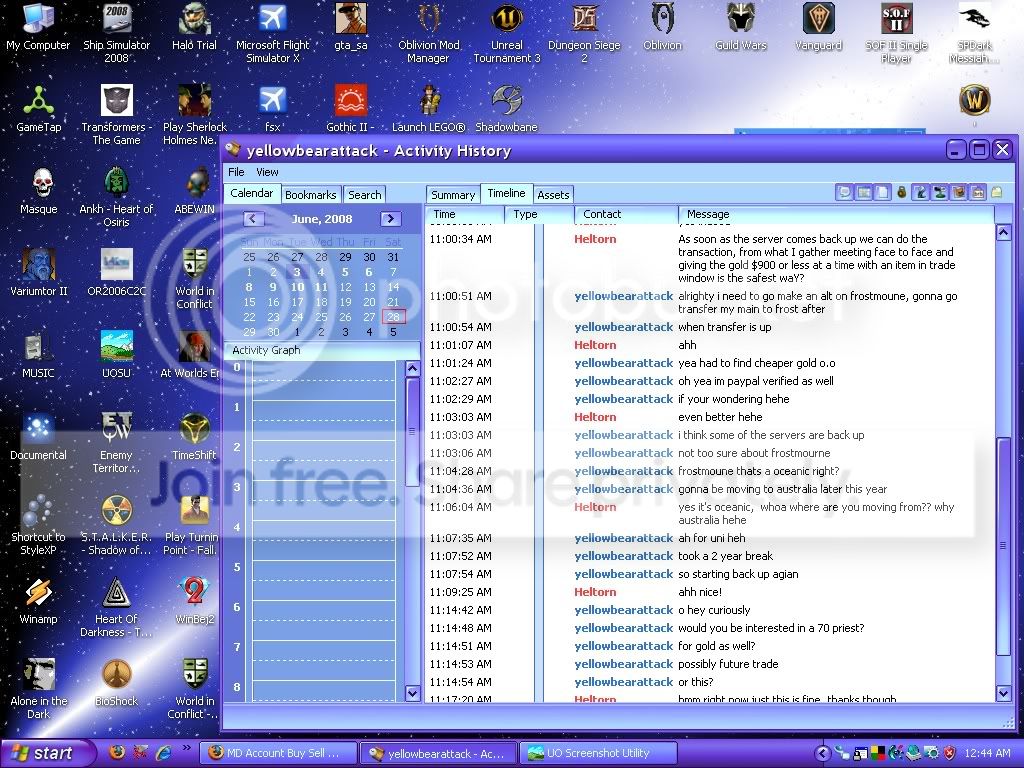Go to next month in calendar
Screen dimensions: 1024x768
pyautogui.click(x=391, y=219)
